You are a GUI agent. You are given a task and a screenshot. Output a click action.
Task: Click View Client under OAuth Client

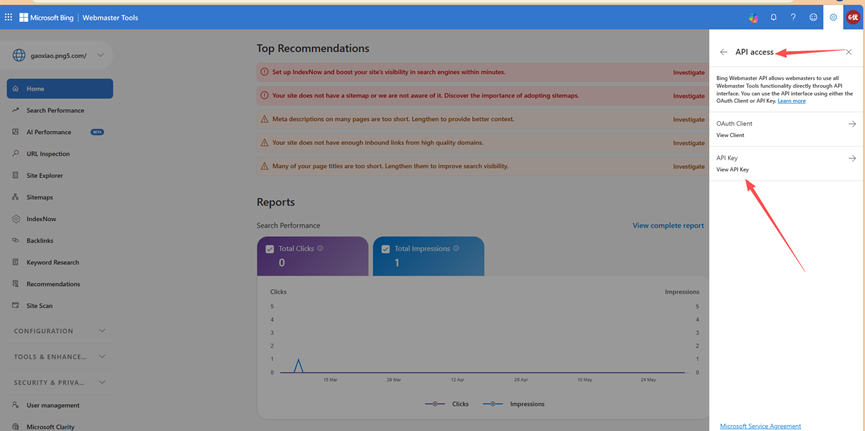[730, 135]
